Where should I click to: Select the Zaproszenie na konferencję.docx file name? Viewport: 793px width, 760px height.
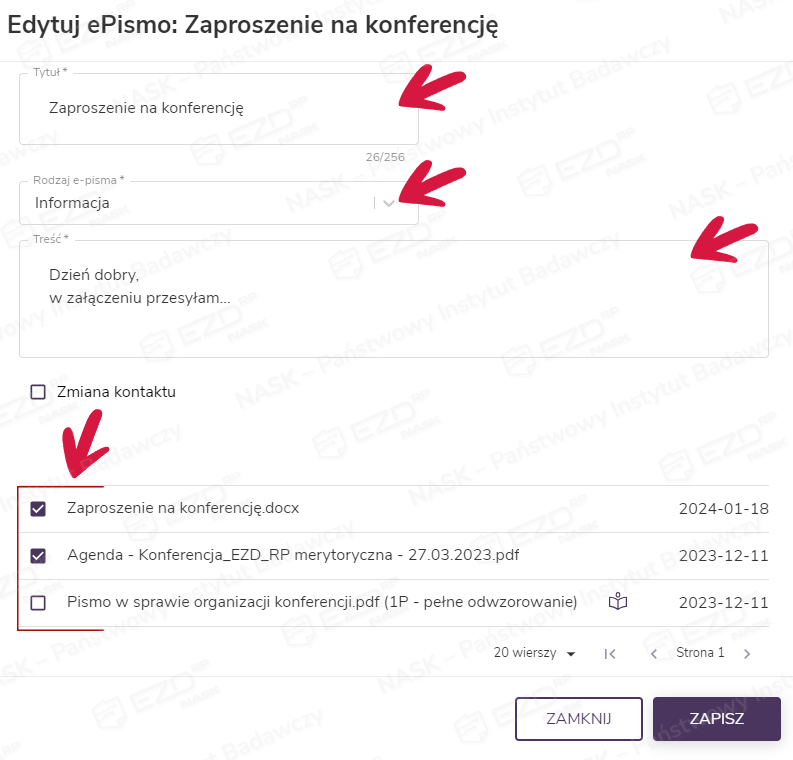click(x=183, y=508)
